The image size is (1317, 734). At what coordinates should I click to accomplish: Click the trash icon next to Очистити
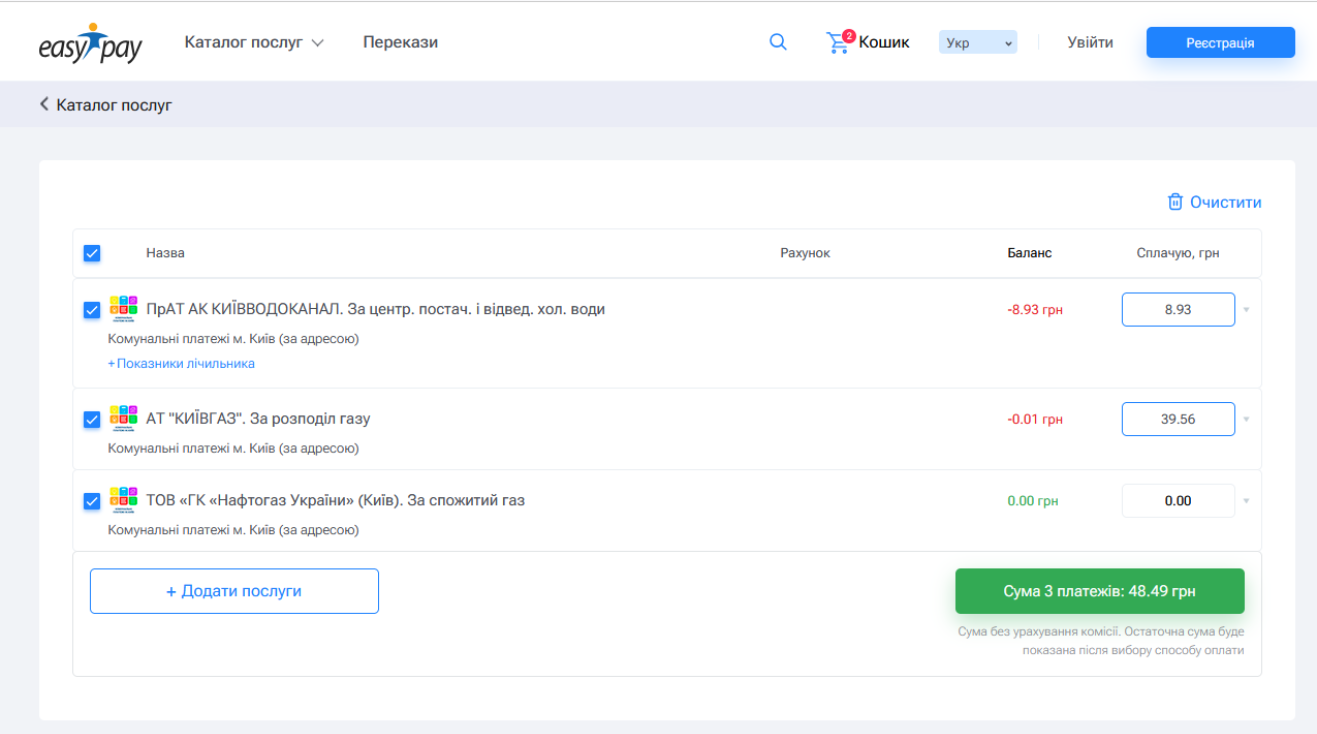pos(1175,202)
